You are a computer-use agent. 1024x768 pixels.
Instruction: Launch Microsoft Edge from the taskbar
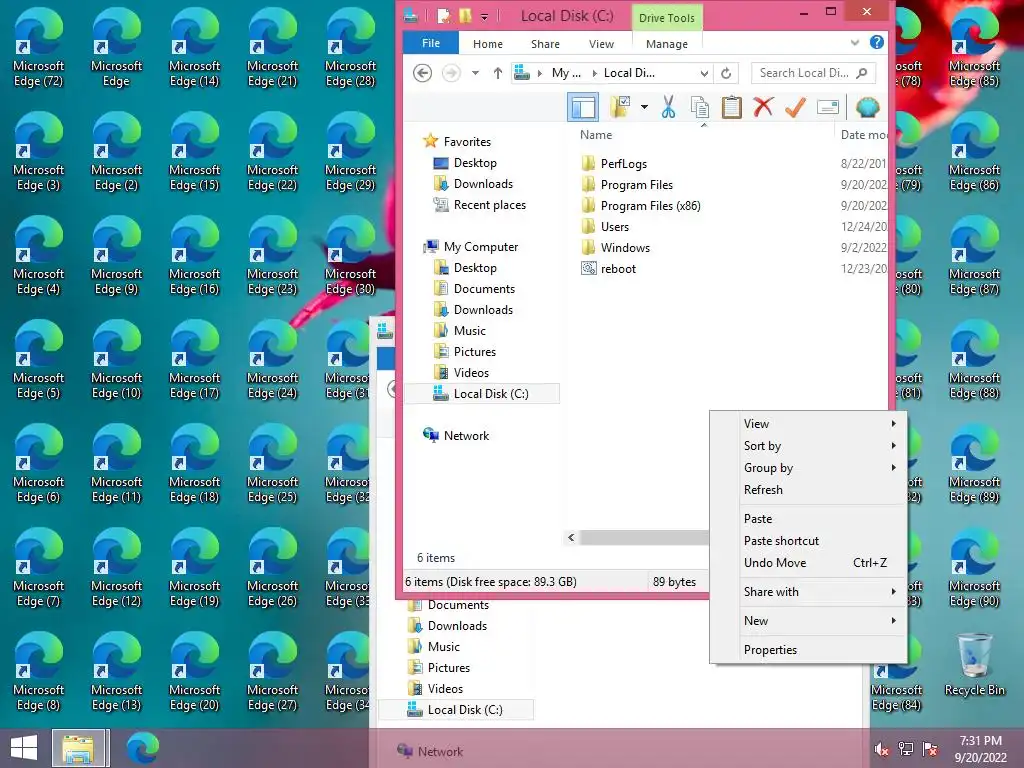tap(142, 748)
